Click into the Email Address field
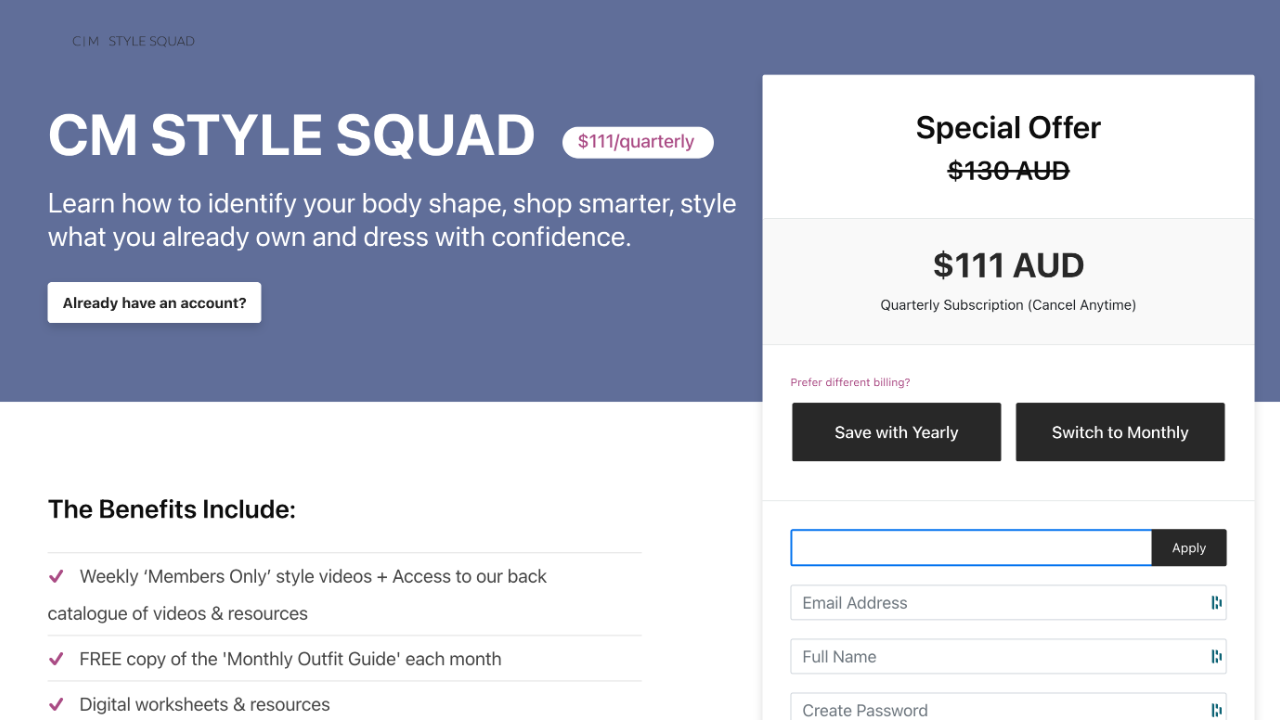The height and width of the screenshot is (720, 1280). (x=1000, y=603)
